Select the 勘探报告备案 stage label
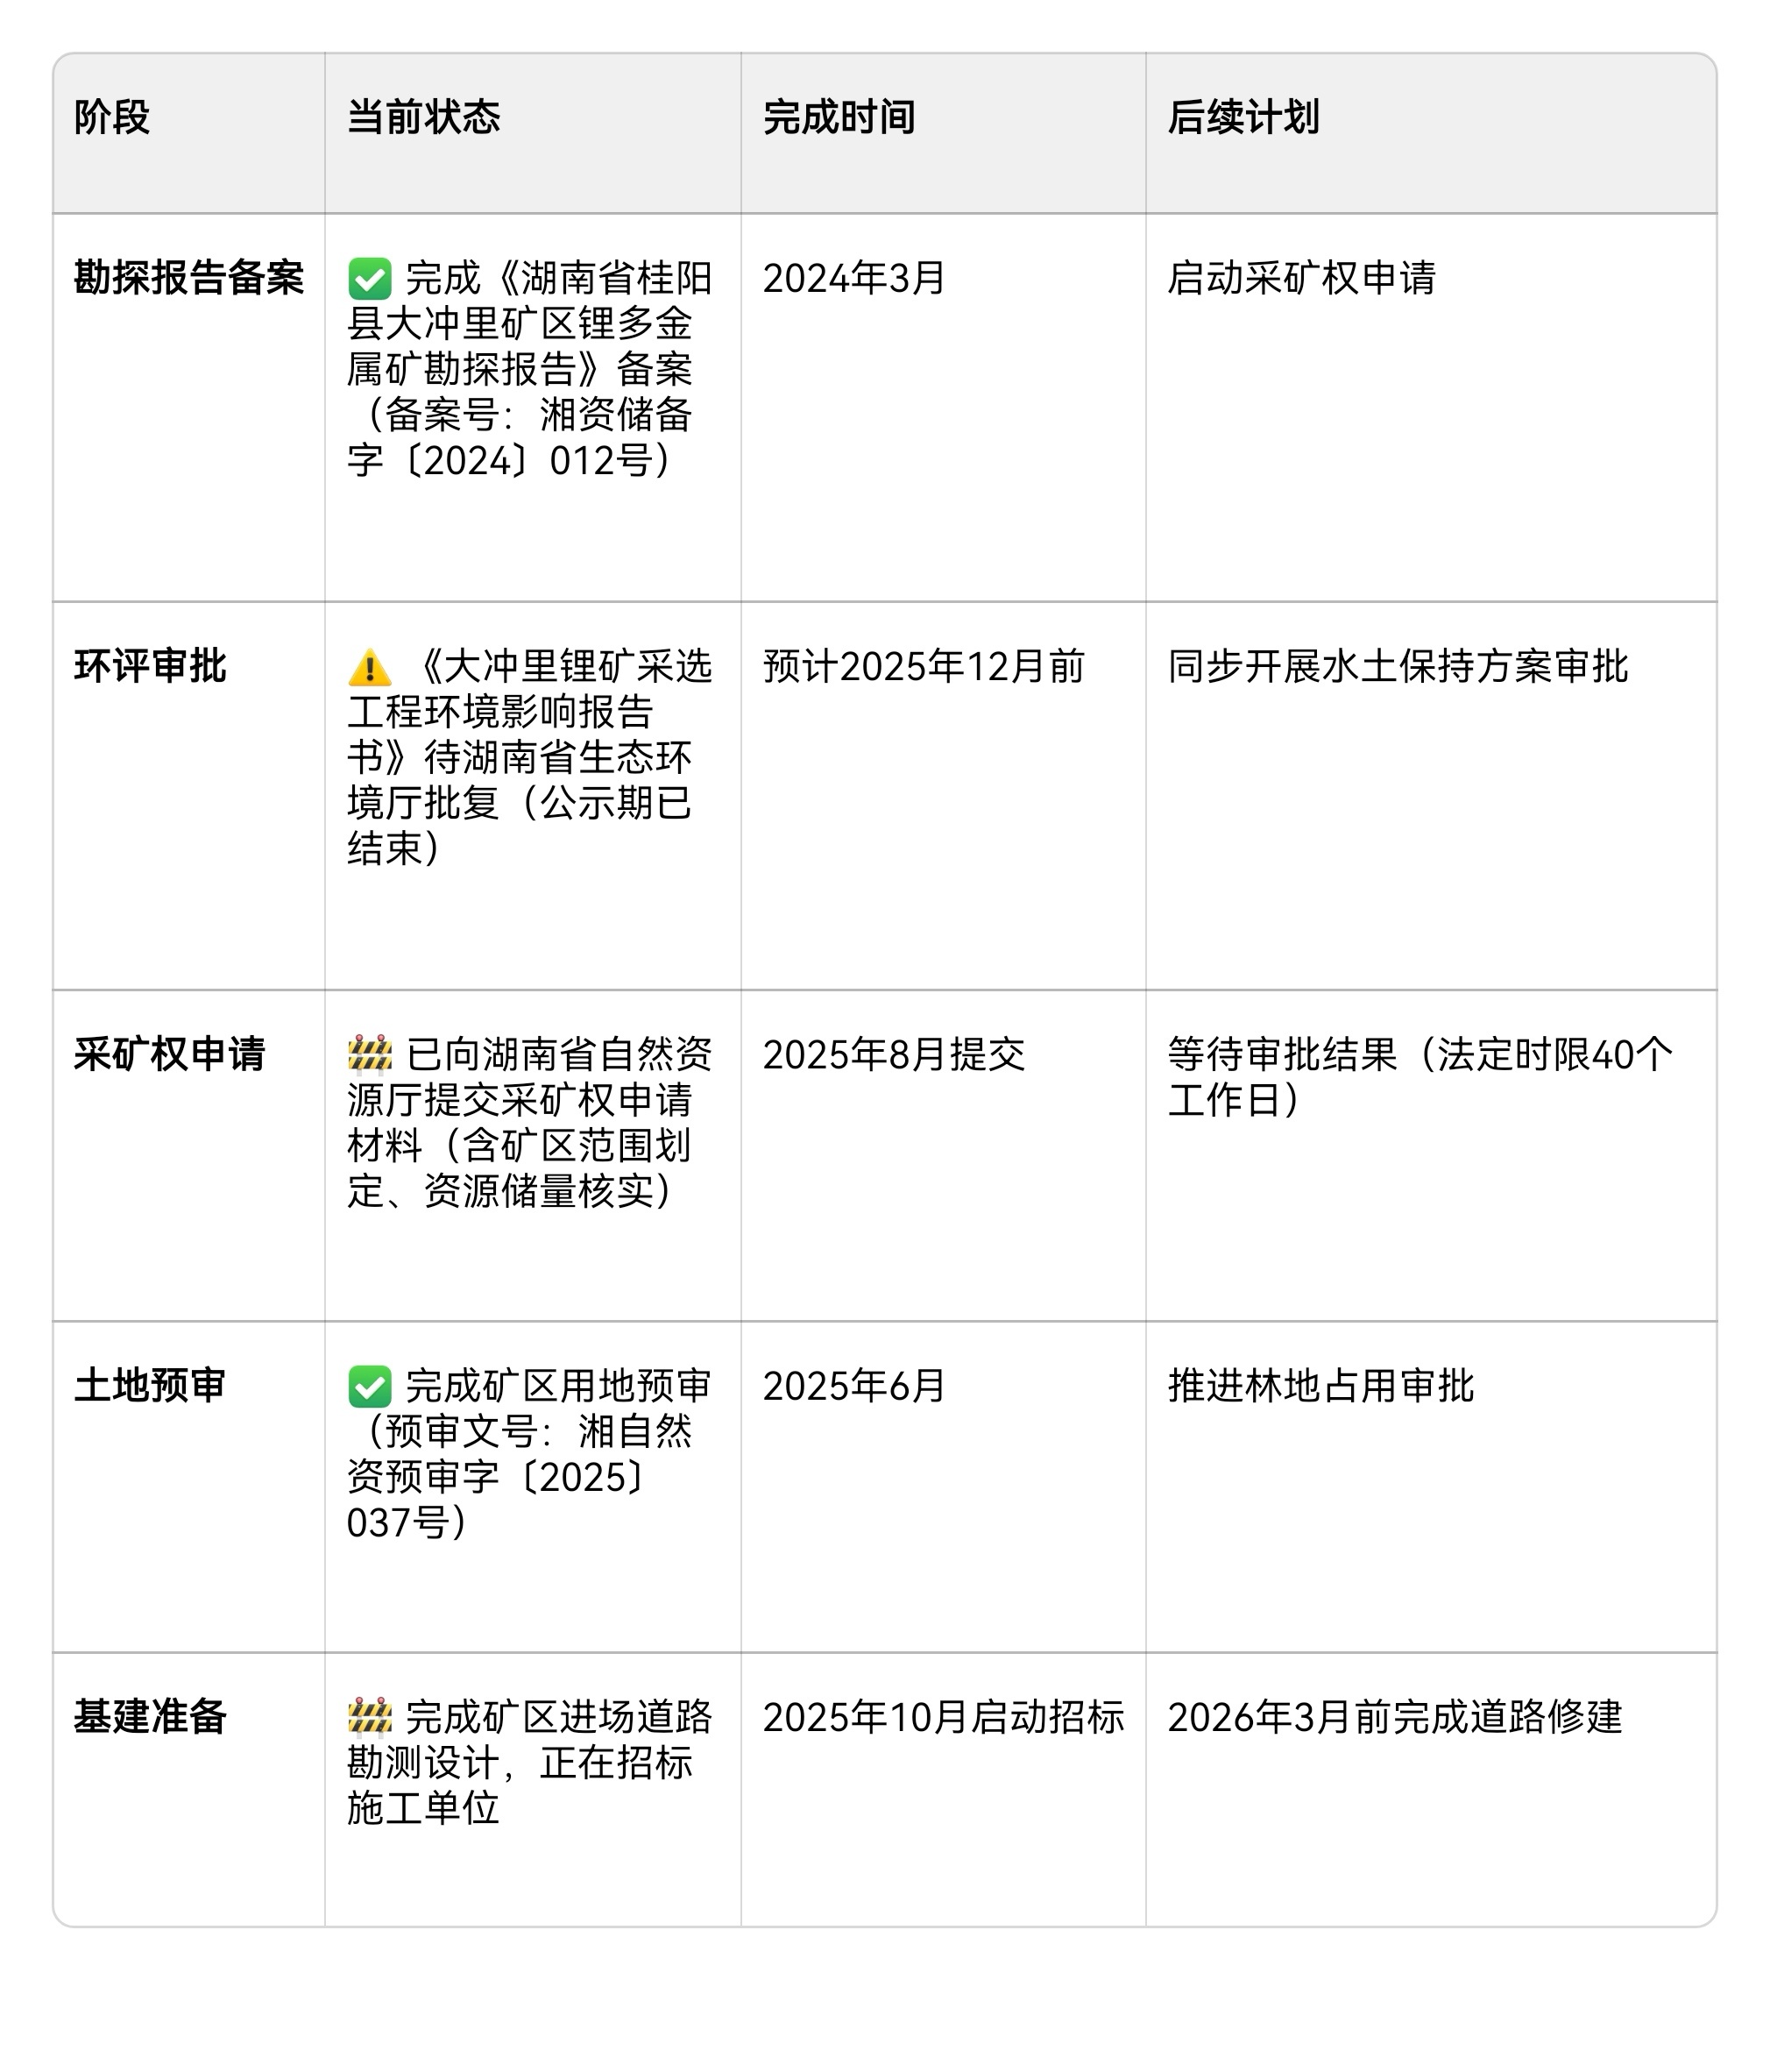The height and width of the screenshot is (2072, 1770). click(188, 278)
